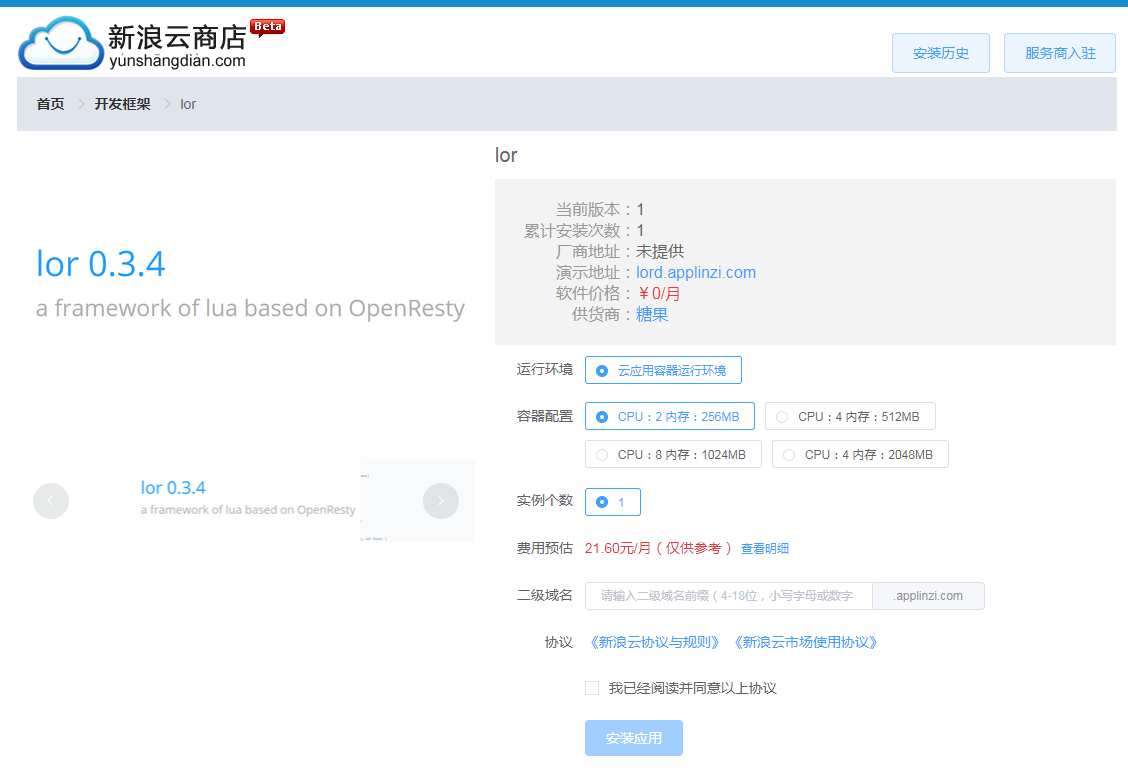This screenshot has height=780, width=1128.
Task: Select CPU 2 内存 256MB configuration
Action: tap(670, 417)
